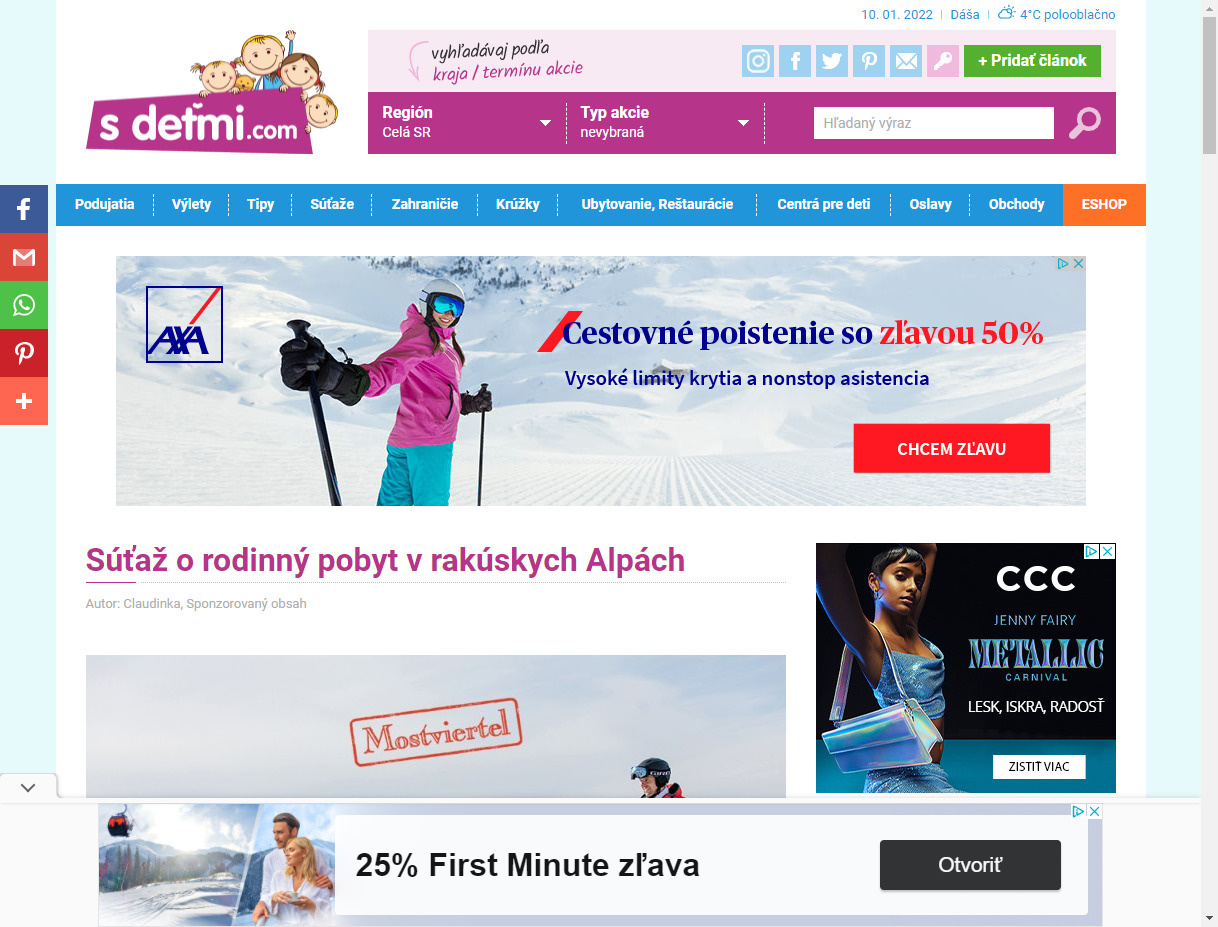1218x927 pixels.
Task: Expand the Región dropdown
Action: click(x=467, y=122)
